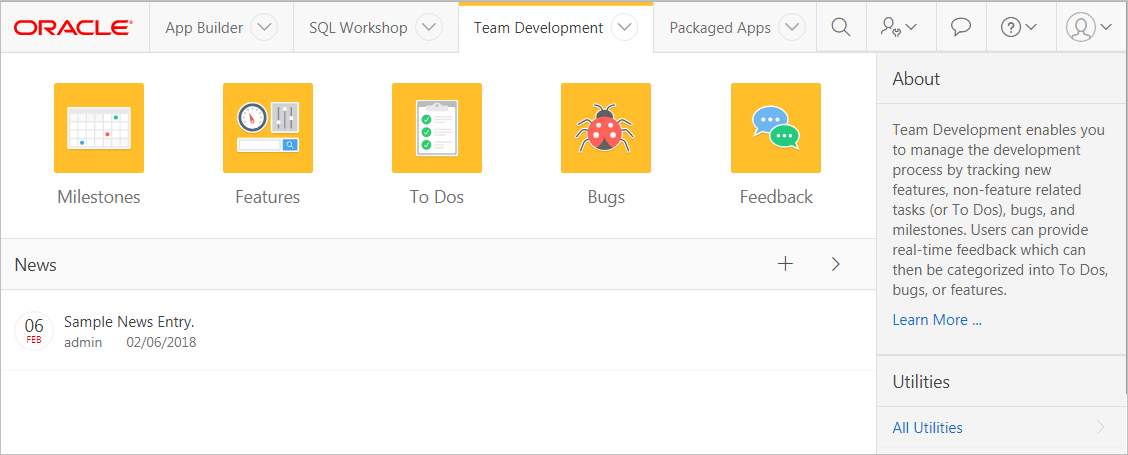Image resolution: width=1128 pixels, height=455 pixels.
Task: Expand the App Builder dropdown arrow
Action: click(x=264, y=28)
